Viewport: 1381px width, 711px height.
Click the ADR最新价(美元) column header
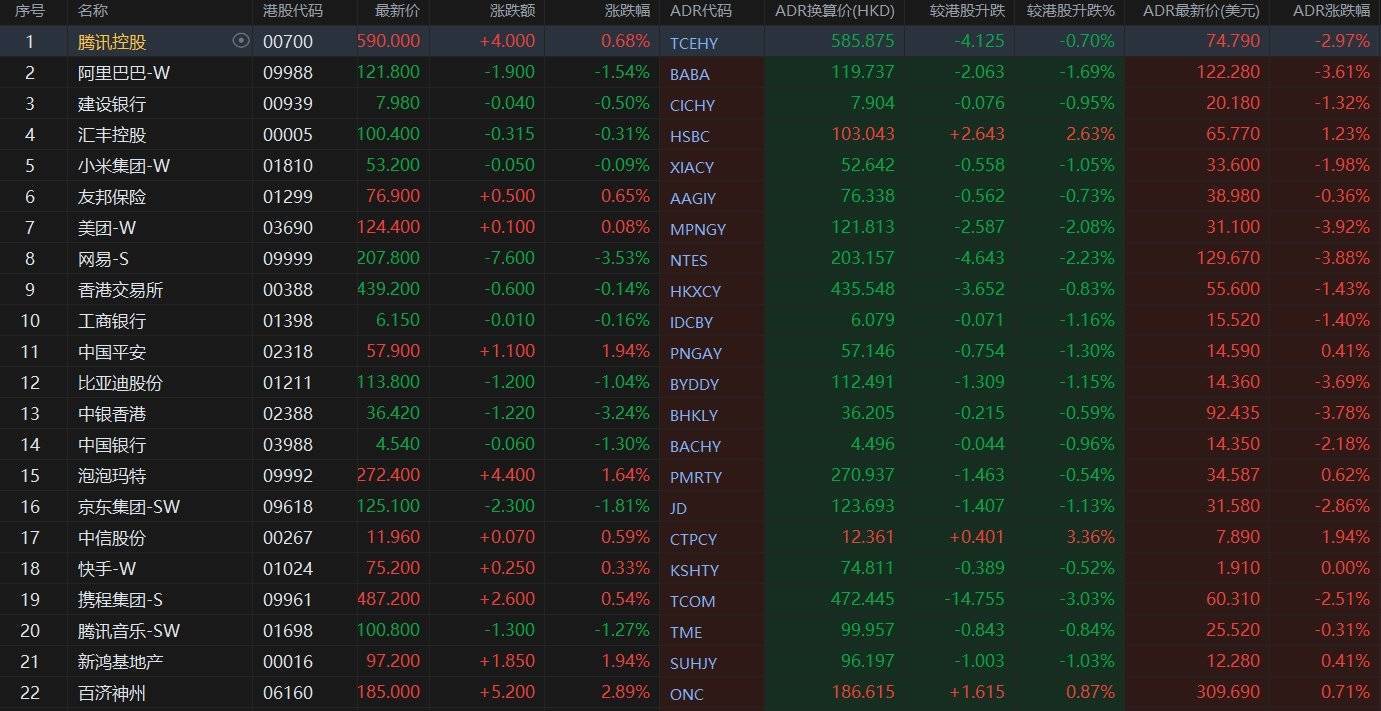point(1201,11)
